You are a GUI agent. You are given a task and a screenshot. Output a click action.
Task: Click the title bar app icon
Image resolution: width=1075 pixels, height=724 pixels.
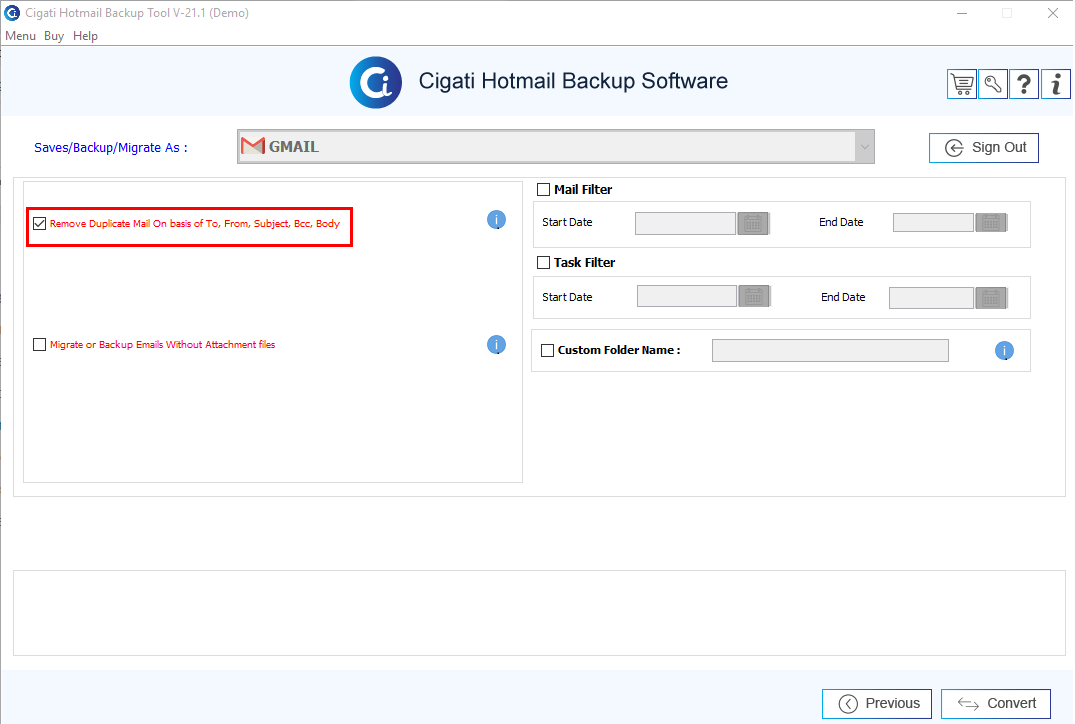click(12, 13)
